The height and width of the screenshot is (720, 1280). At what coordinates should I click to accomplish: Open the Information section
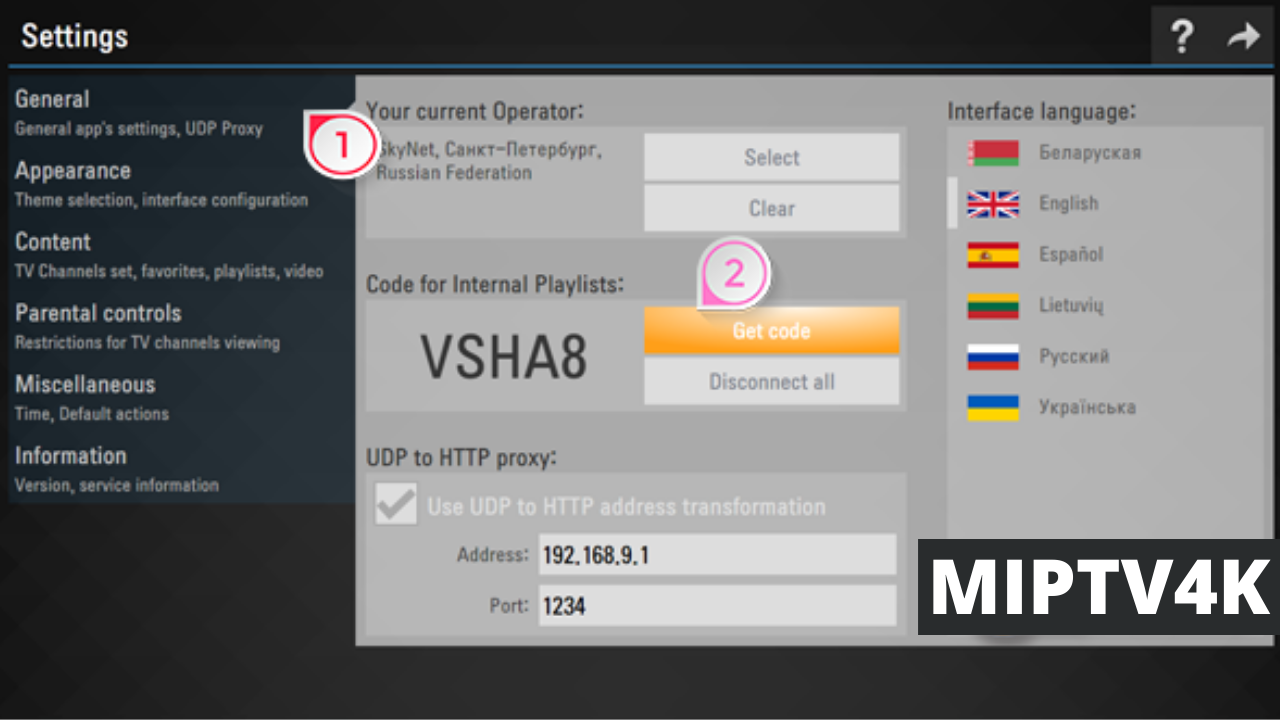180,469
